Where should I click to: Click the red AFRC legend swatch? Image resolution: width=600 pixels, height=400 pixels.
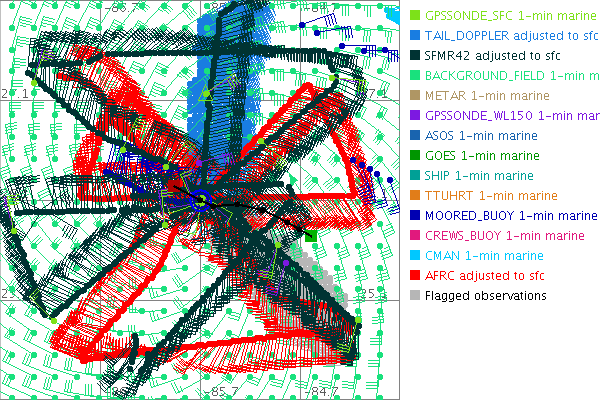click(413, 276)
